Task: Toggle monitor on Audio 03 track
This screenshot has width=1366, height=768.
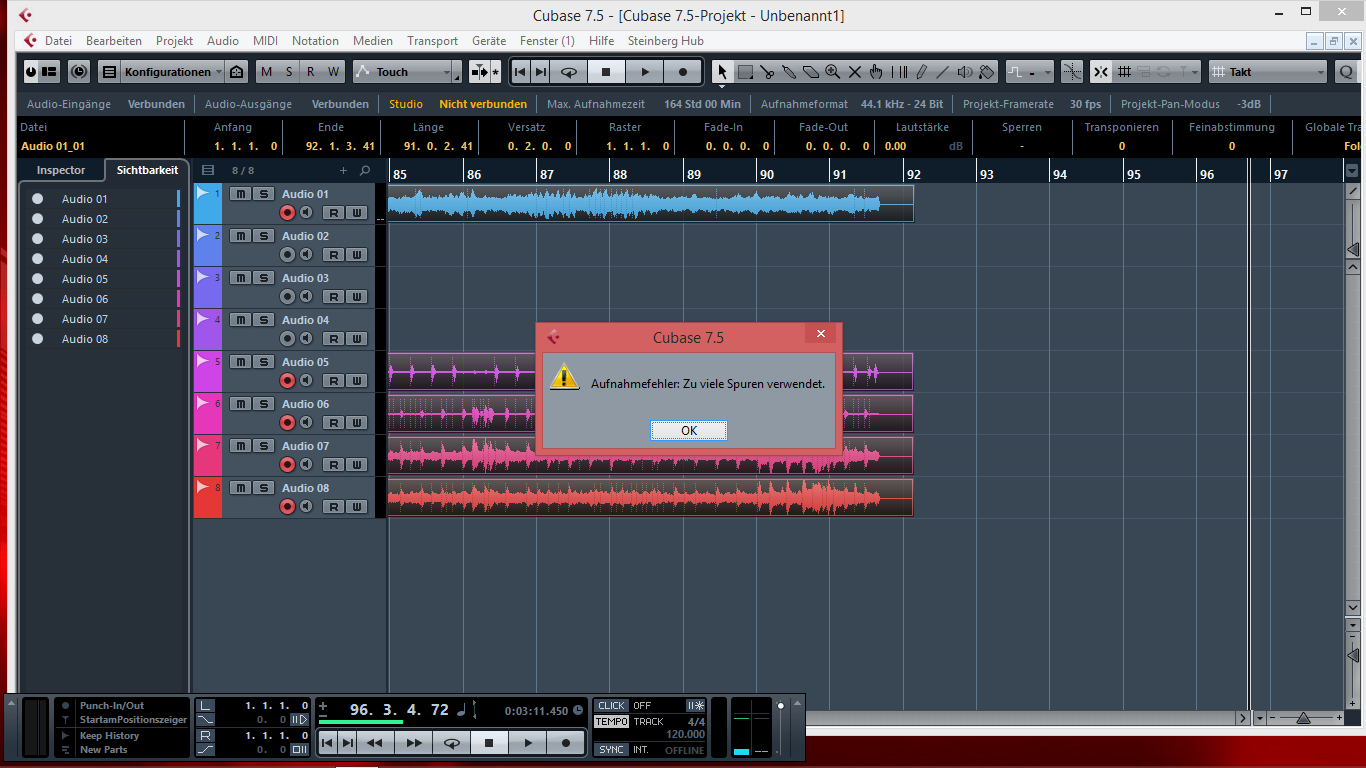Action: [306, 296]
